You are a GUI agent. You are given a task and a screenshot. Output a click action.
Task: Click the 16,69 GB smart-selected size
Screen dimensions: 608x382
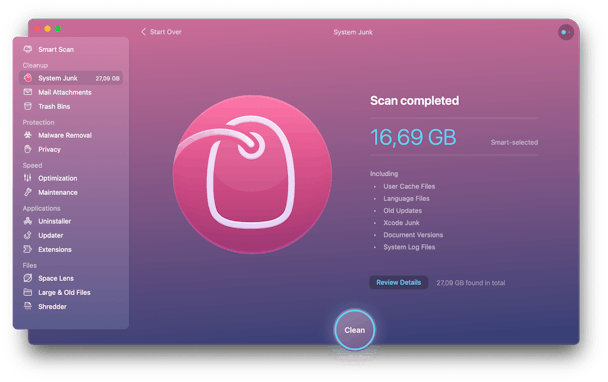413,137
